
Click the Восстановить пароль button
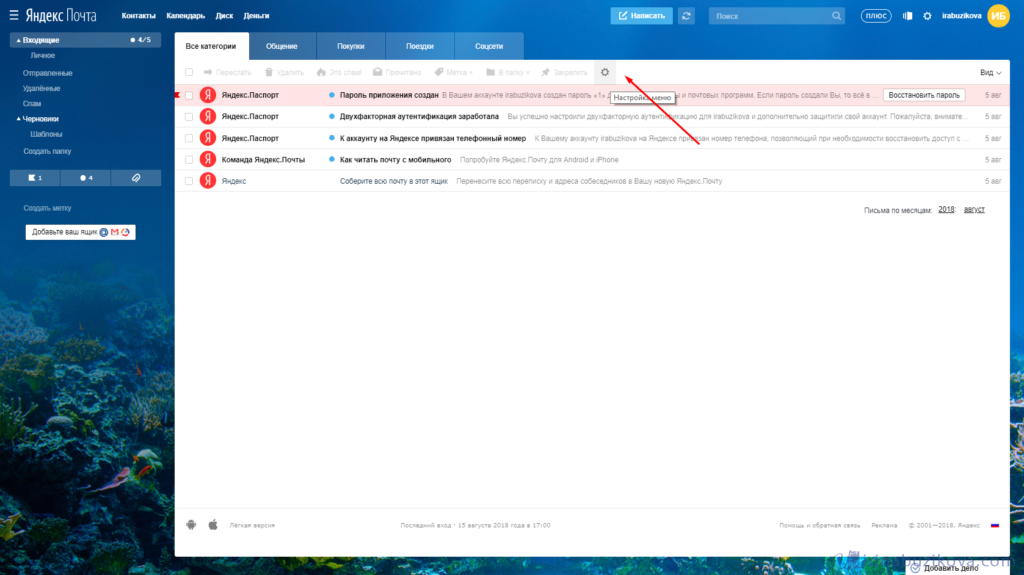[x=924, y=95]
